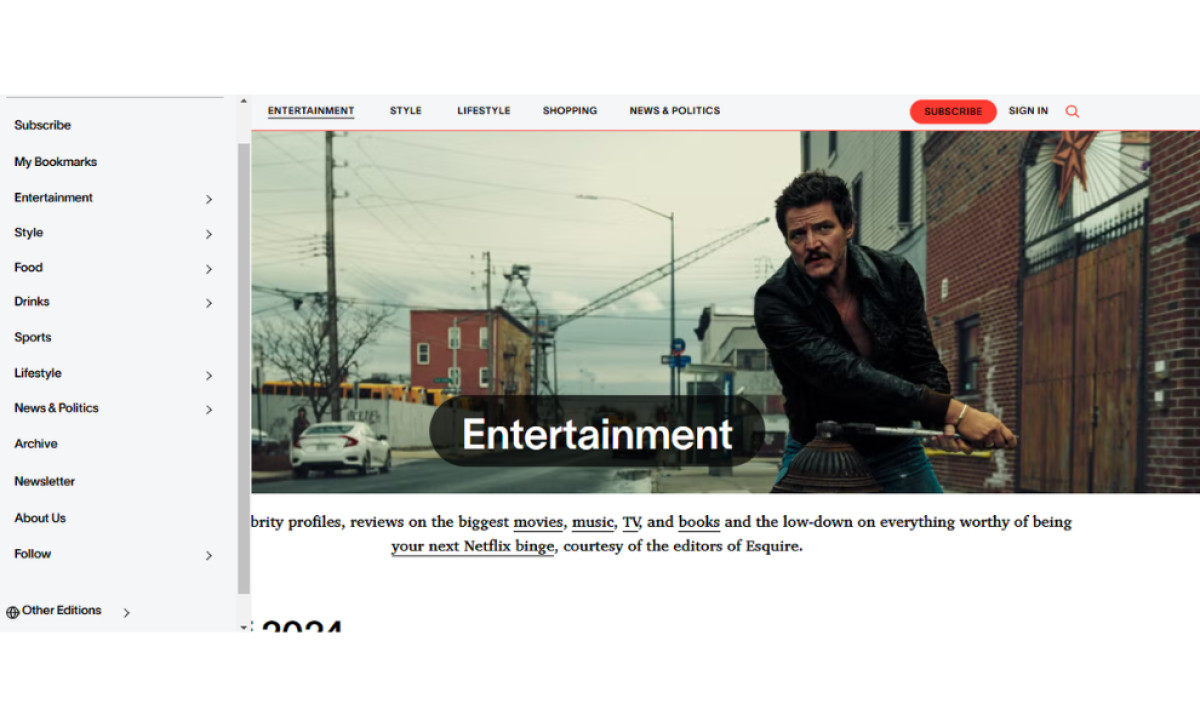Open the search magnifier icon
The height and width of the screenshot is (727, 1200).
1072,111
